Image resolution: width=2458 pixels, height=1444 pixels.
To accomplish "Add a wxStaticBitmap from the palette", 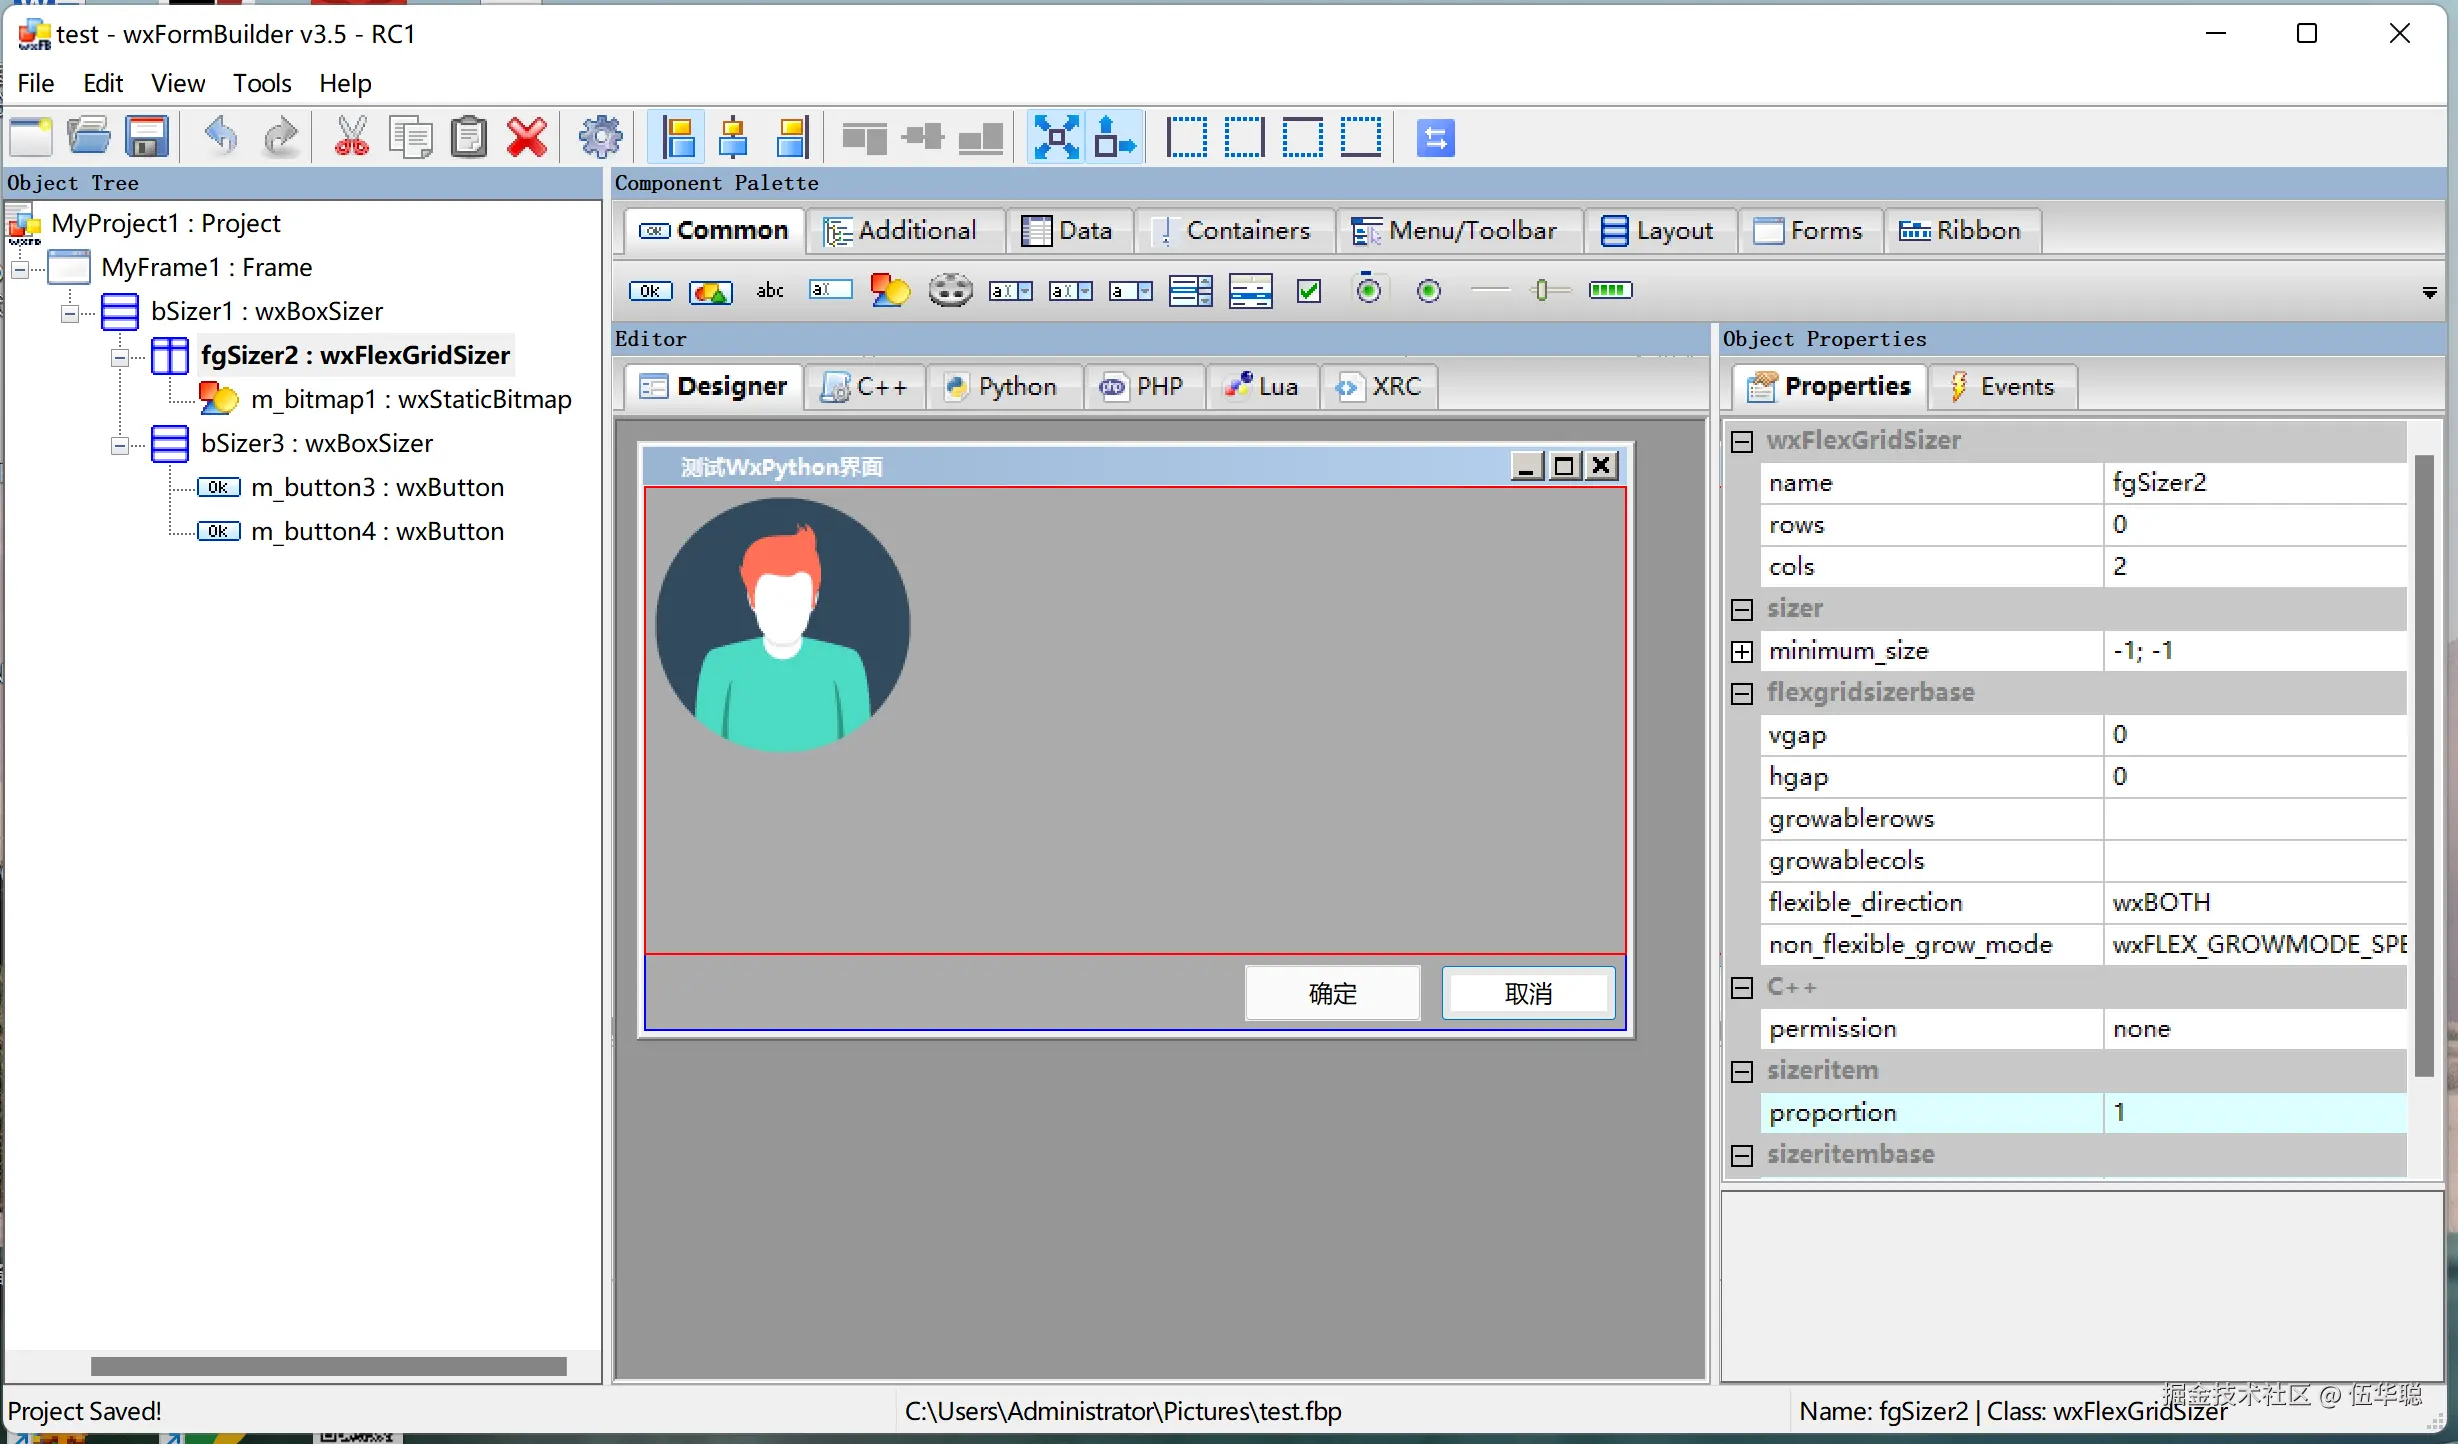I will (x=889, y=291).
